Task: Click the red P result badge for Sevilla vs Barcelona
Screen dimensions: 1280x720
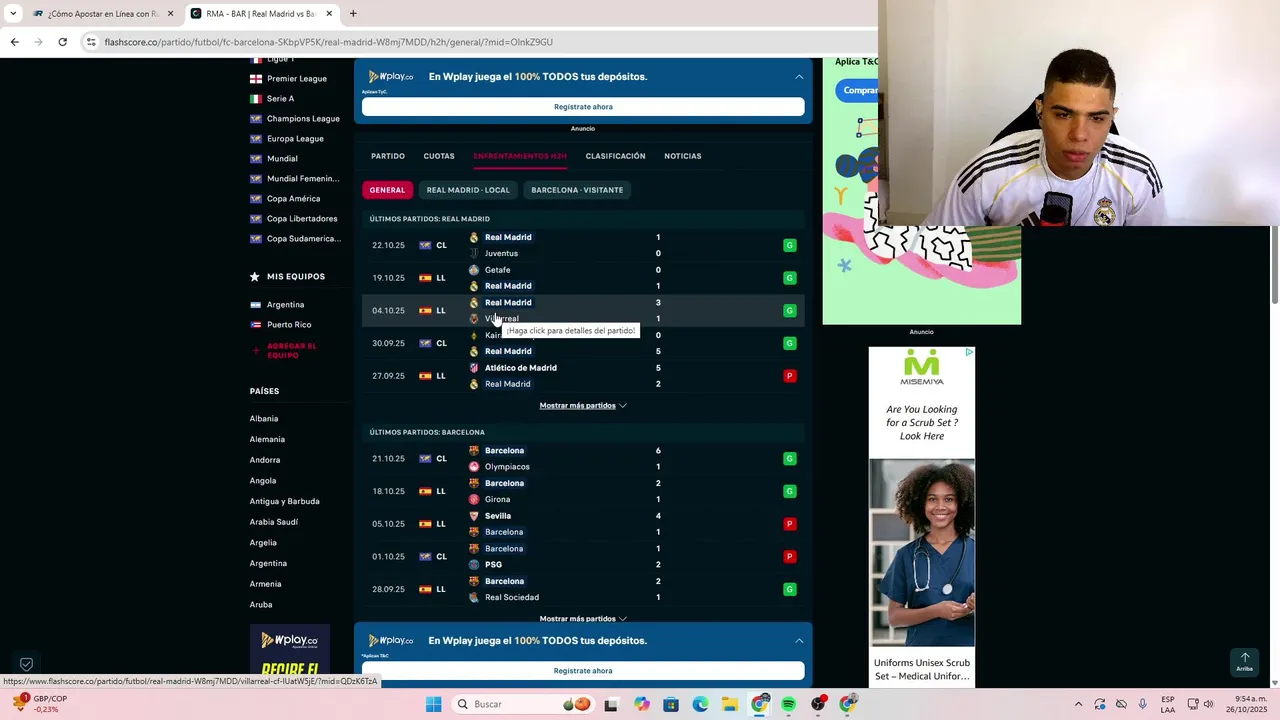Action: point(790,524)
